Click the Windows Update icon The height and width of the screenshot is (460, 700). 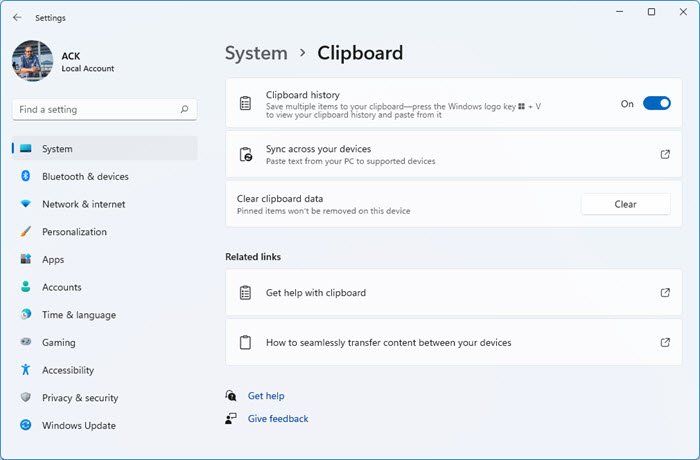tap(25, 426)
